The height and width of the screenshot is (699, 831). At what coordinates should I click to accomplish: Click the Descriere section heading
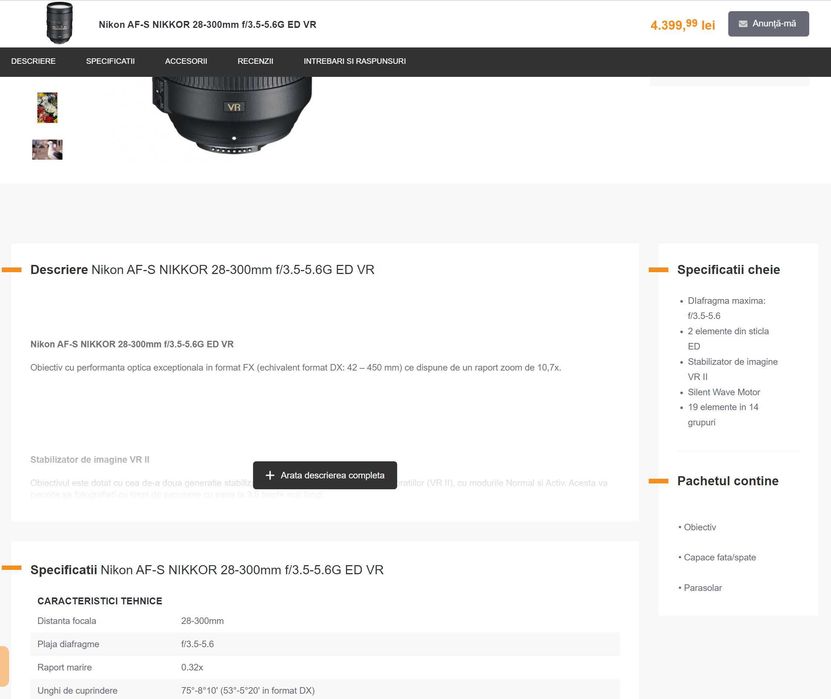(202, 270)
